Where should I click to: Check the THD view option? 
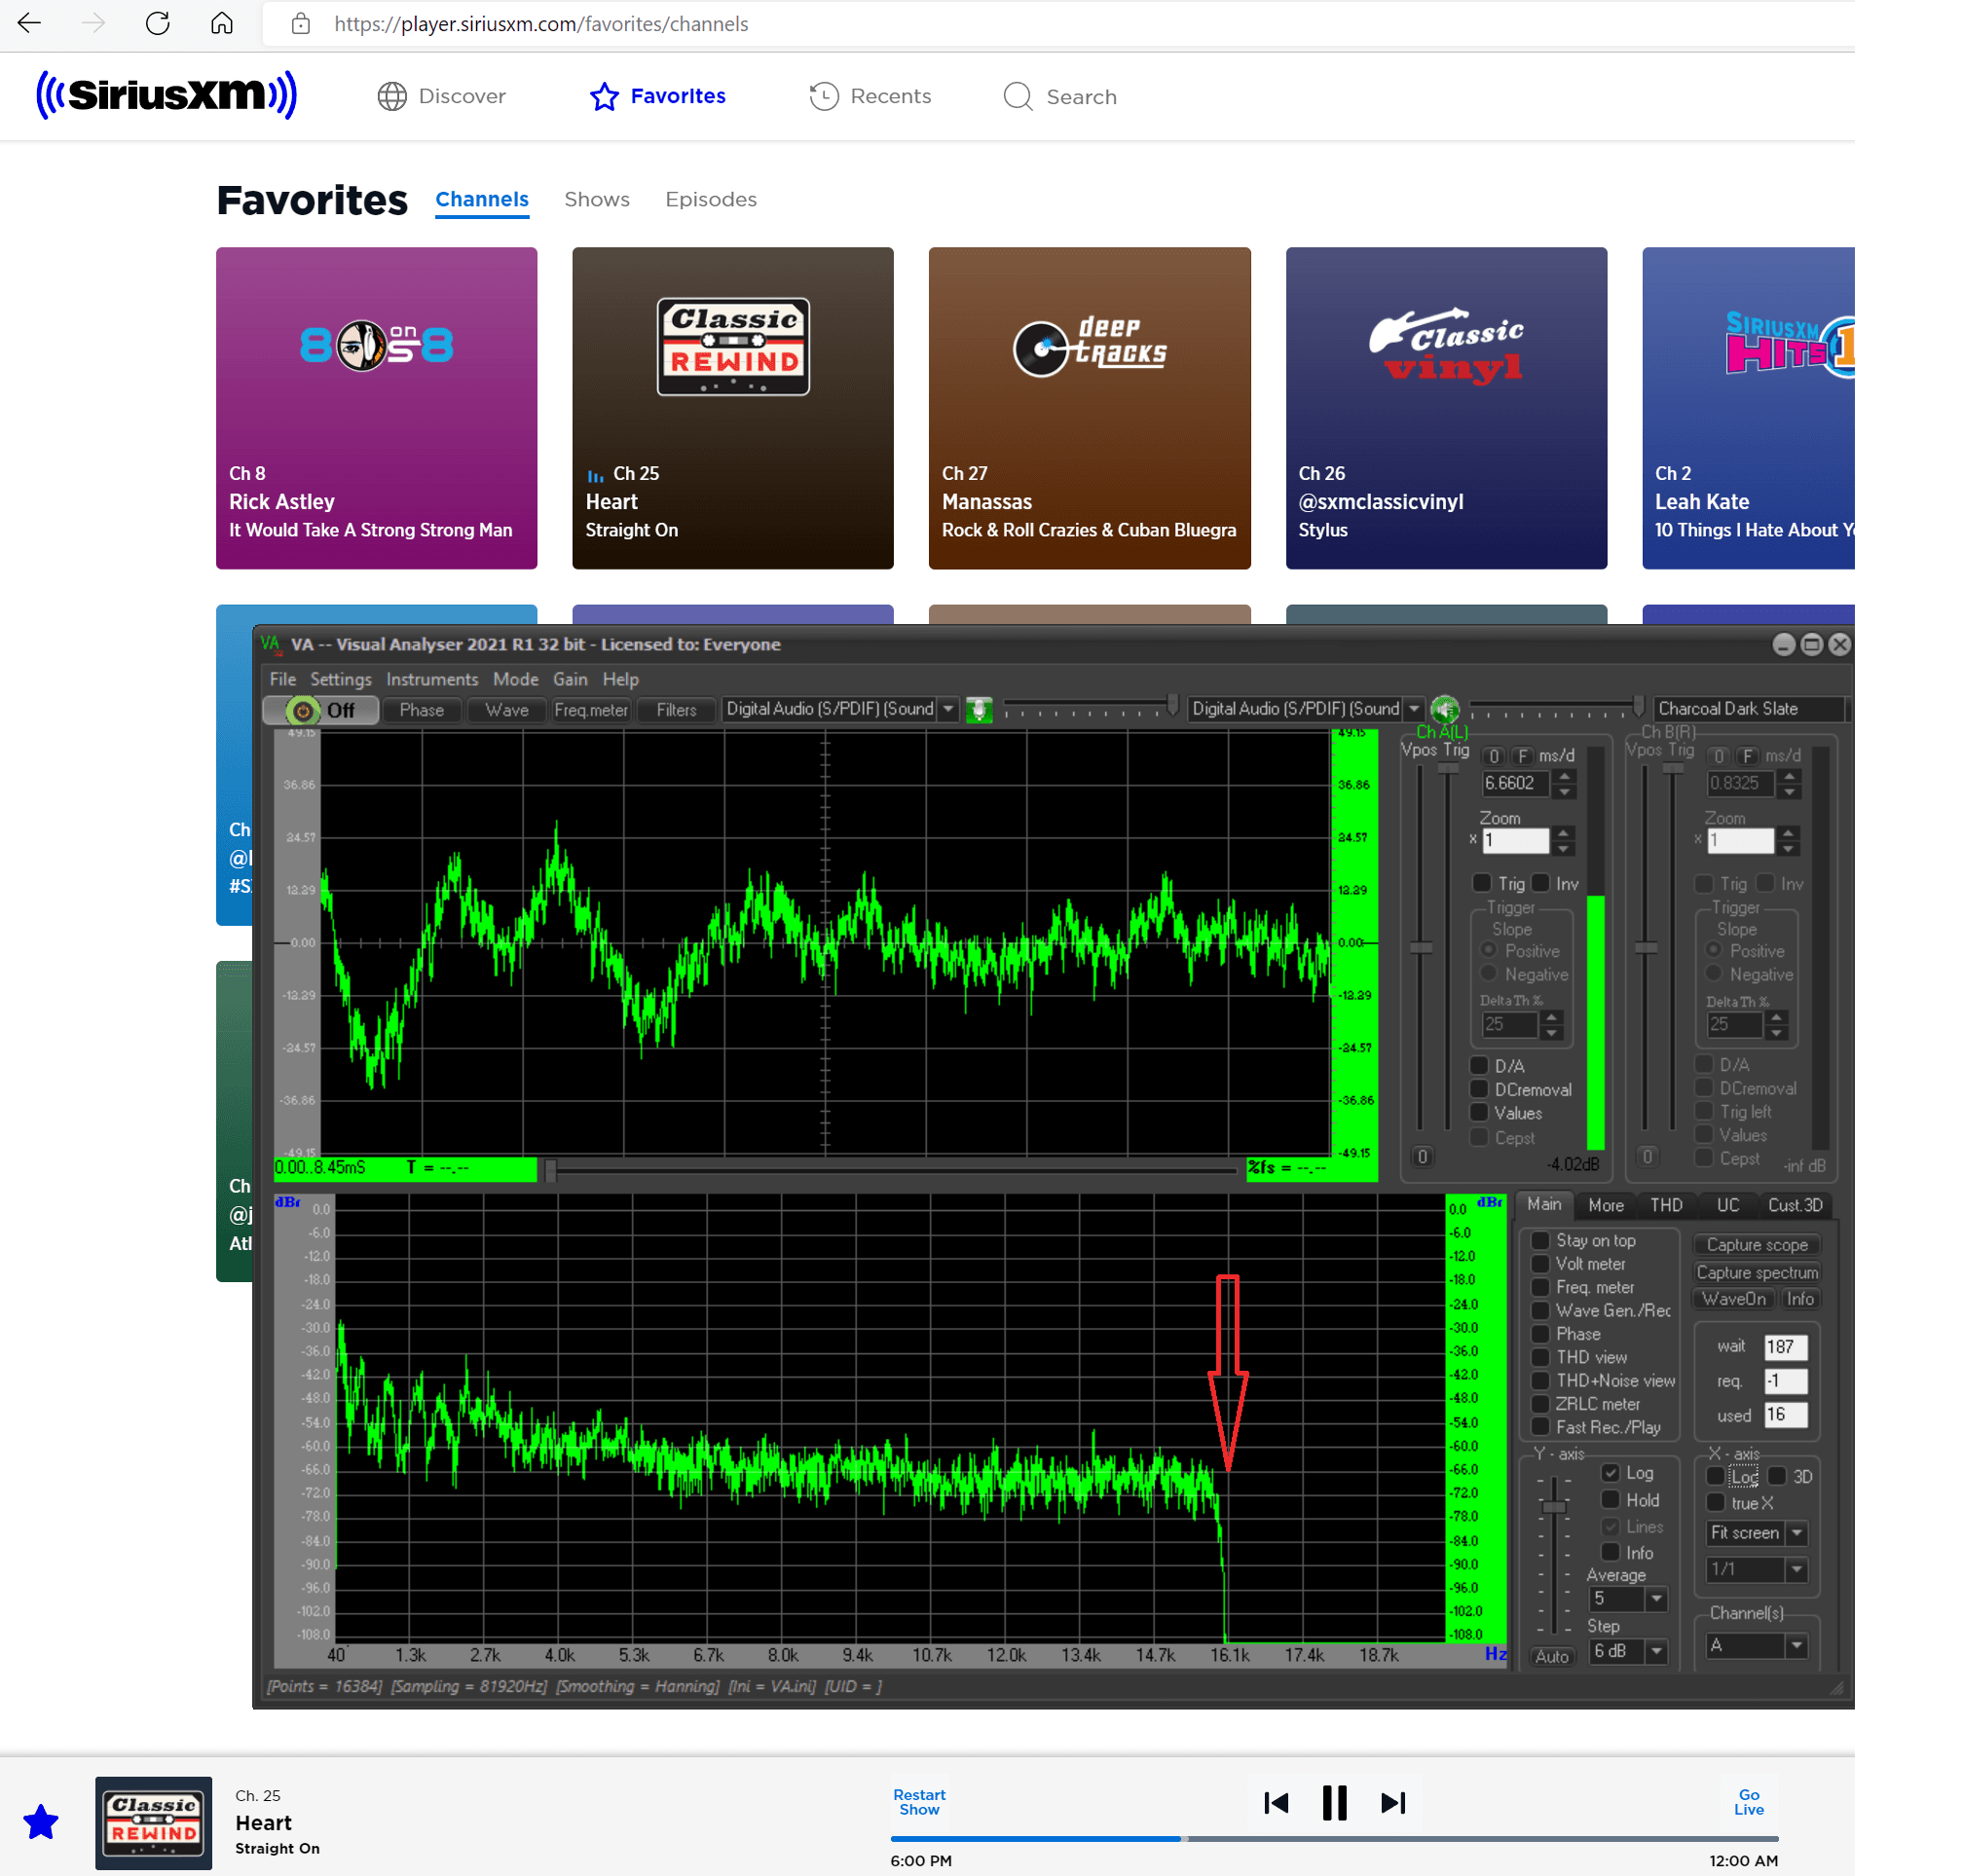[1541, 1357]
